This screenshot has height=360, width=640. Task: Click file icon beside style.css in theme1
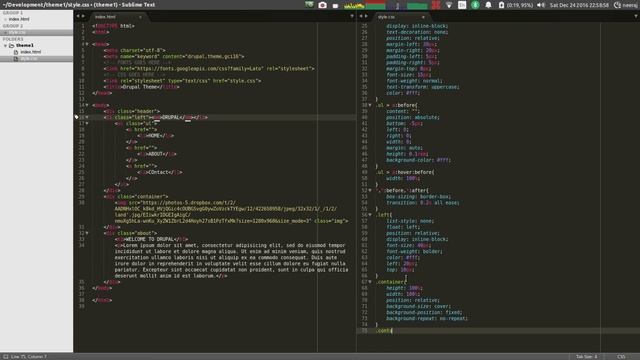(16, 59)
